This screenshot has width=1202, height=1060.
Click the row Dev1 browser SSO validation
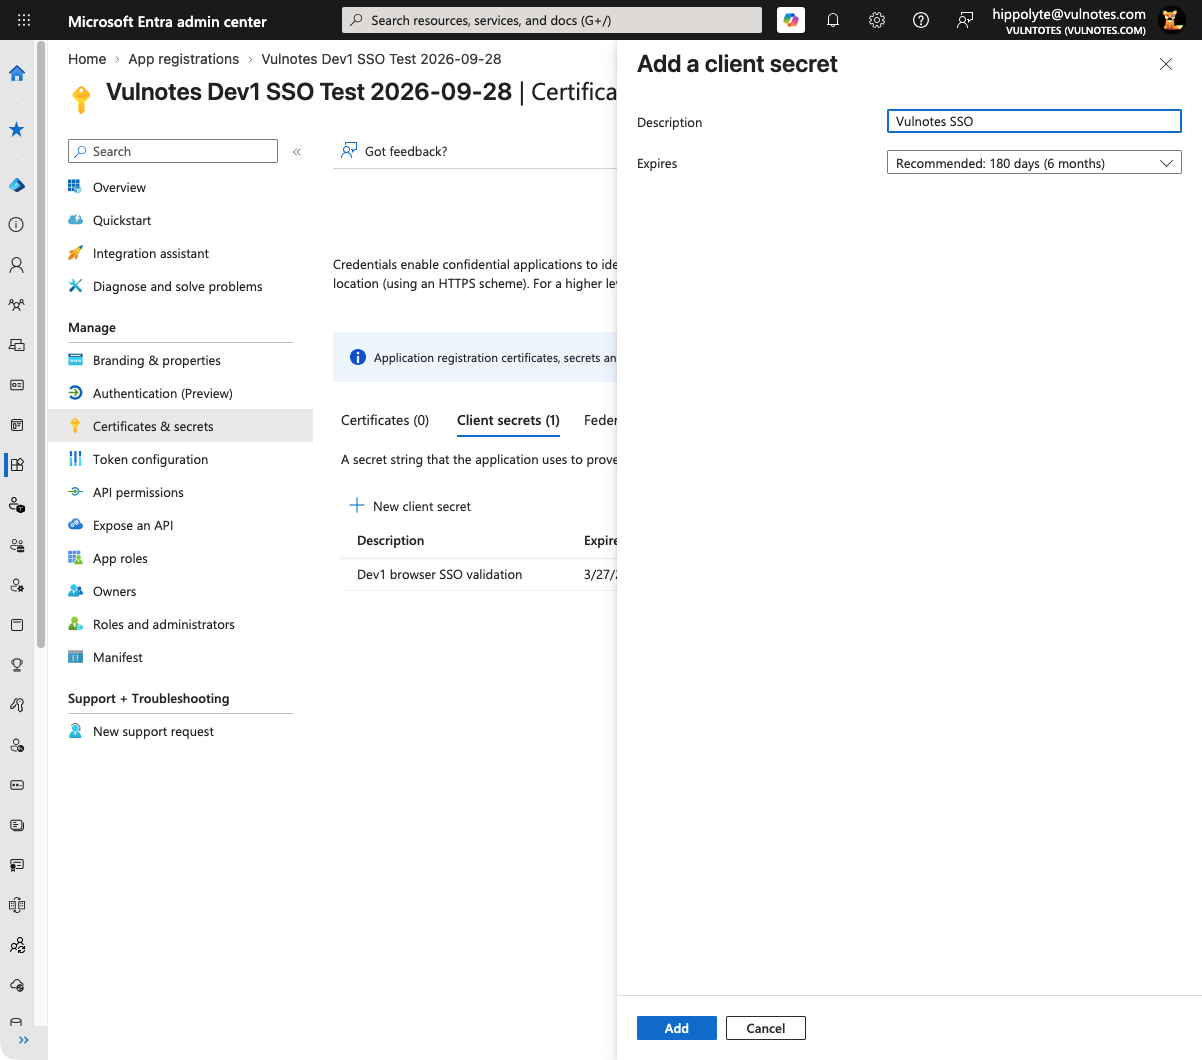[x=479, y=574]
